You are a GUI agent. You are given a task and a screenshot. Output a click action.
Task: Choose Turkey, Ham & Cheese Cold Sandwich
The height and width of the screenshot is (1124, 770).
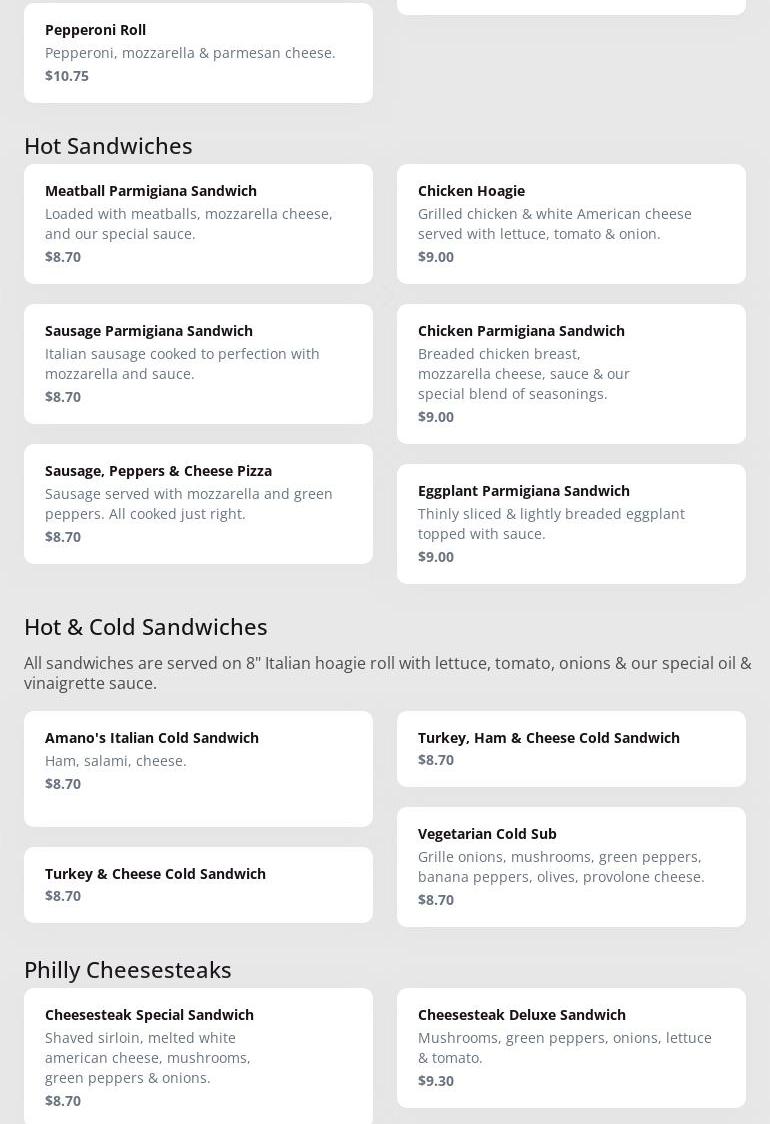tap(571, 748)
